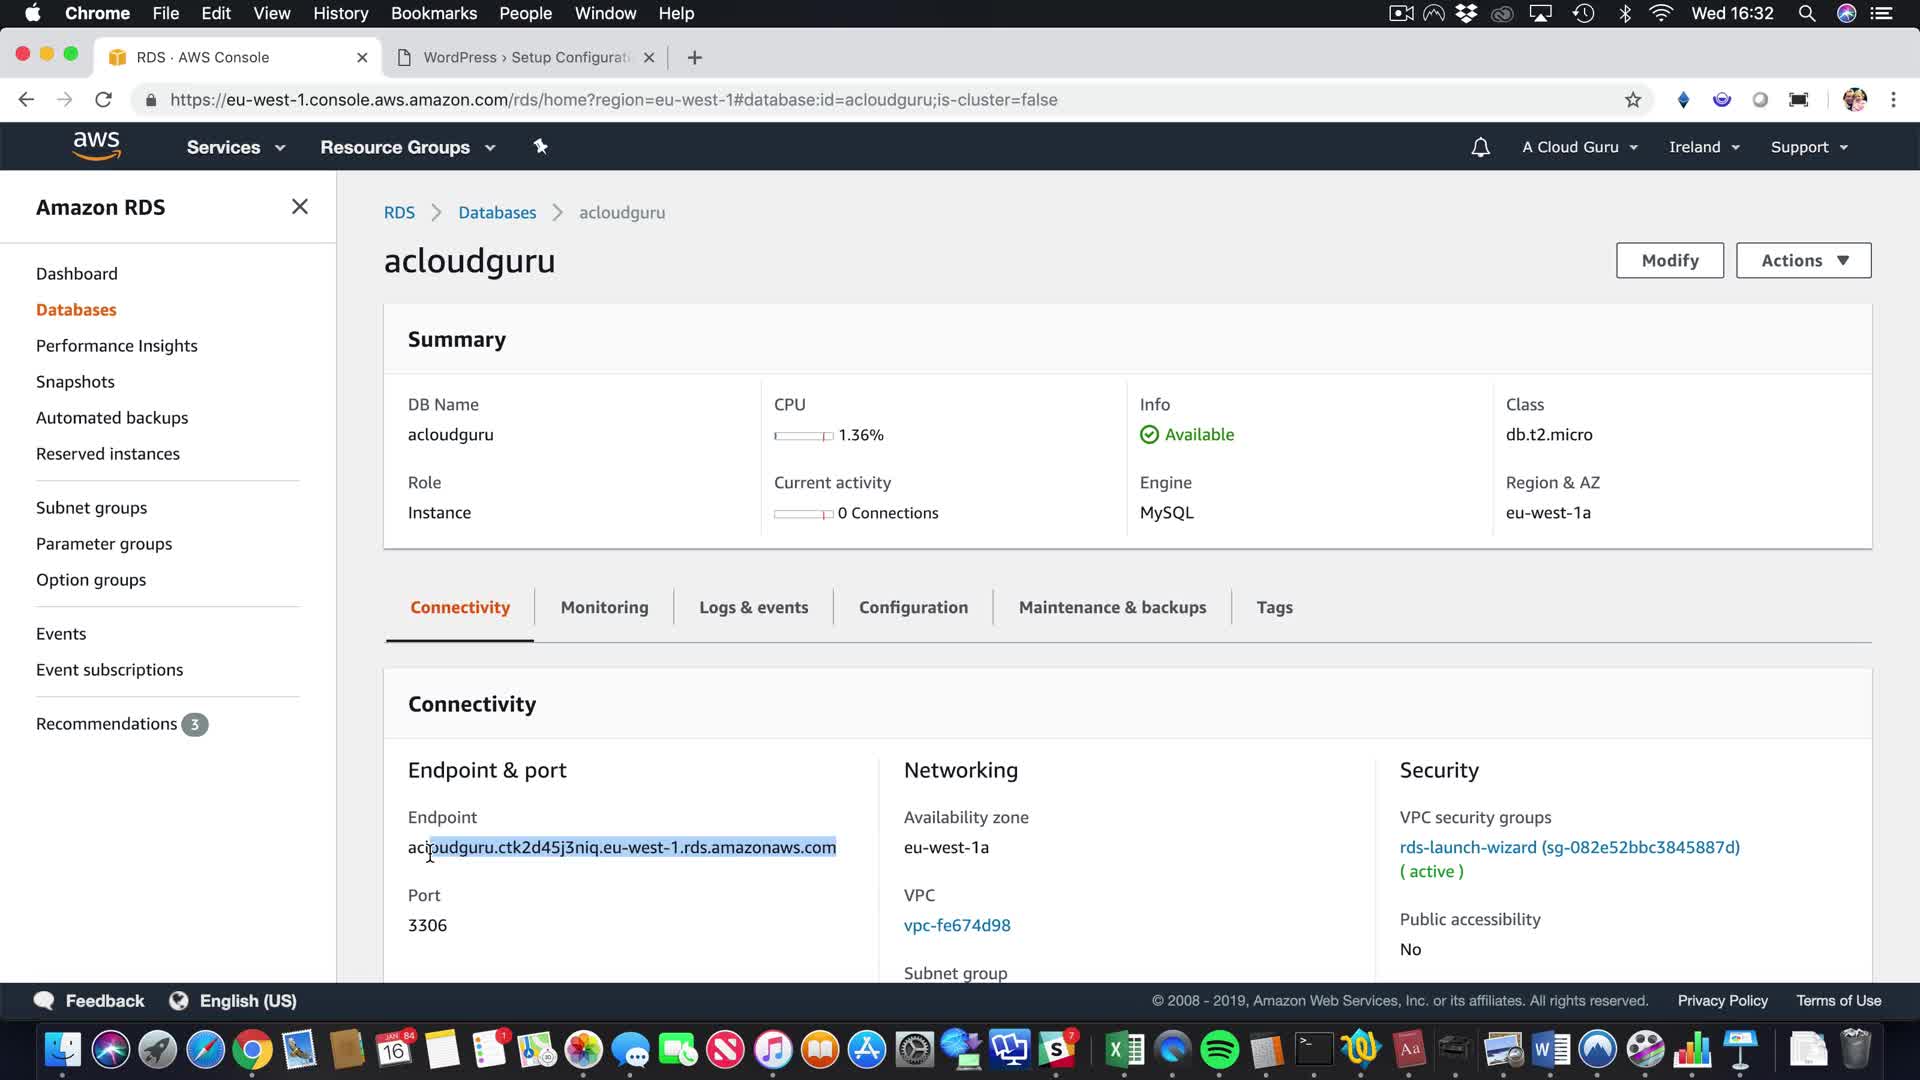Expand the Services dropdown menu
The width and height of the screenshot is (1920, 1080).
point(235,147)
